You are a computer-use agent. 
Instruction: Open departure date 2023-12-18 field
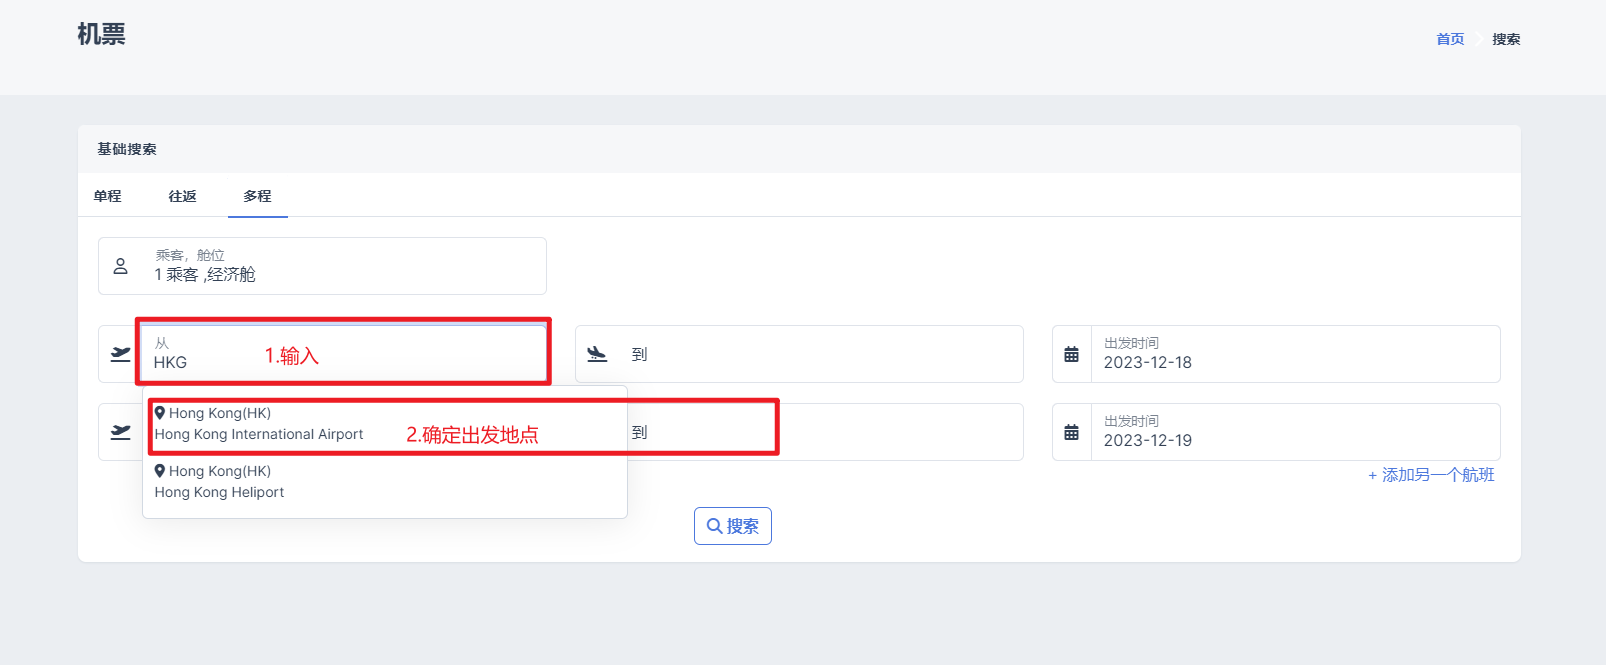[1290, 354]
